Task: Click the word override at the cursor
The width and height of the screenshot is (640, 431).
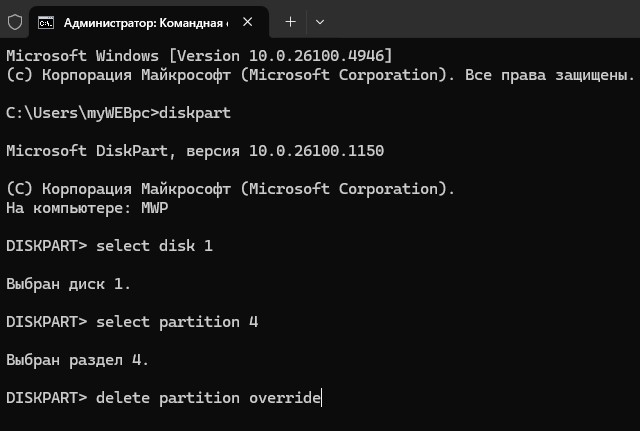Action: point(285,398)
